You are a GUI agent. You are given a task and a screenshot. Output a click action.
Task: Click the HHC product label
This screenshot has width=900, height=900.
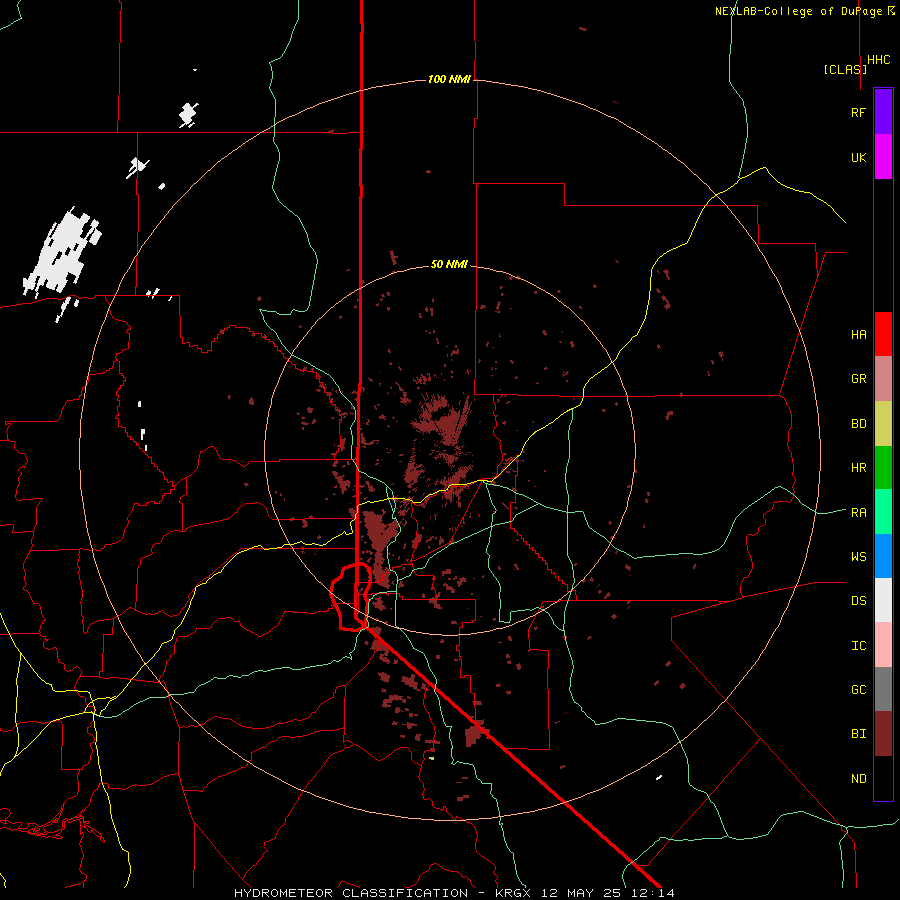(x=878, y=60)
